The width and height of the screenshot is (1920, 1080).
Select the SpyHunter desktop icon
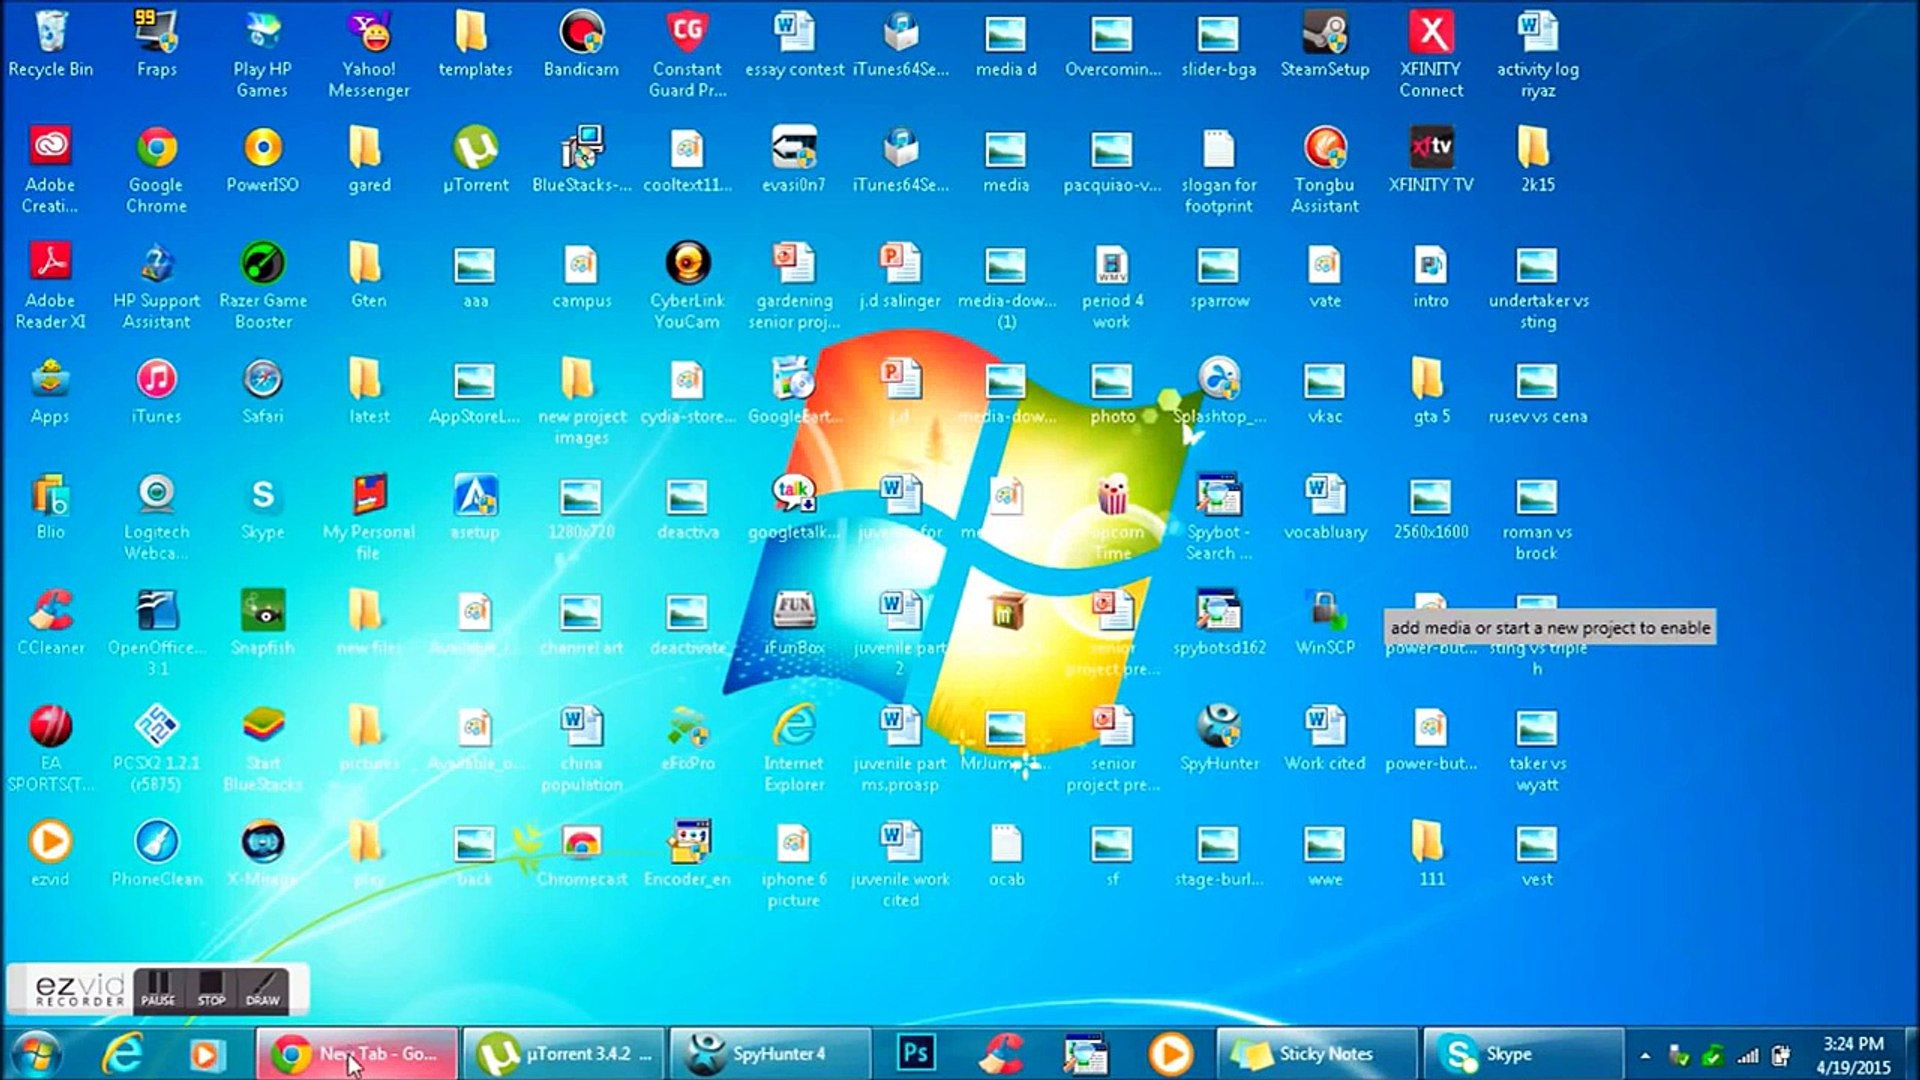click(1218, 739)
